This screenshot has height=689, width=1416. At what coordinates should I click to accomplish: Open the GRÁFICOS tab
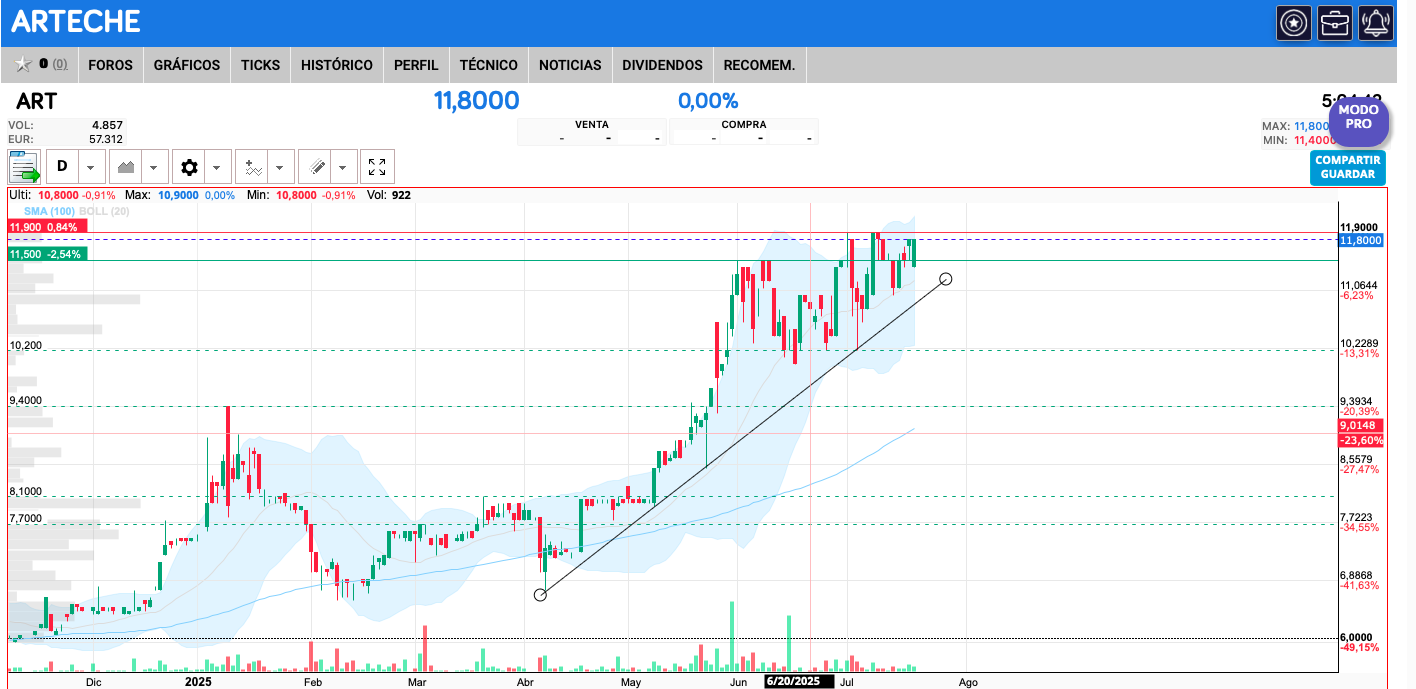coord(187,65)
